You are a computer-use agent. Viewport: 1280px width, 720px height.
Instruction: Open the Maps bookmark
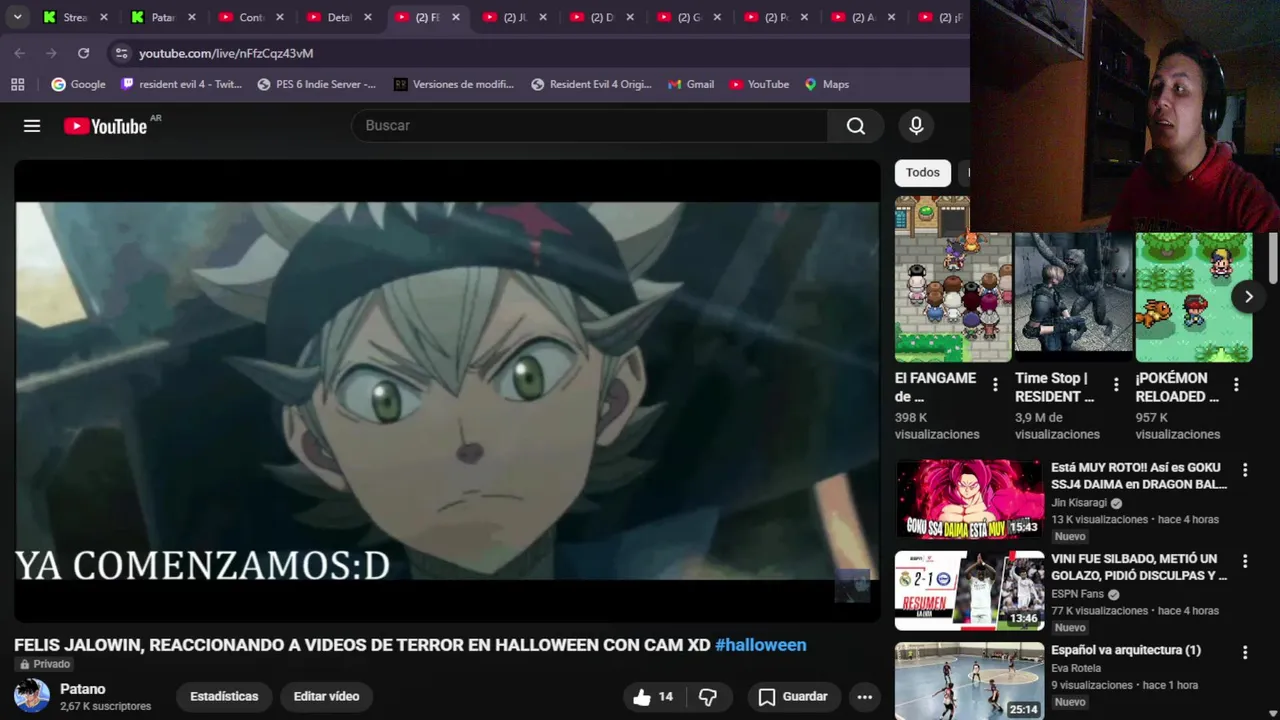826,84
